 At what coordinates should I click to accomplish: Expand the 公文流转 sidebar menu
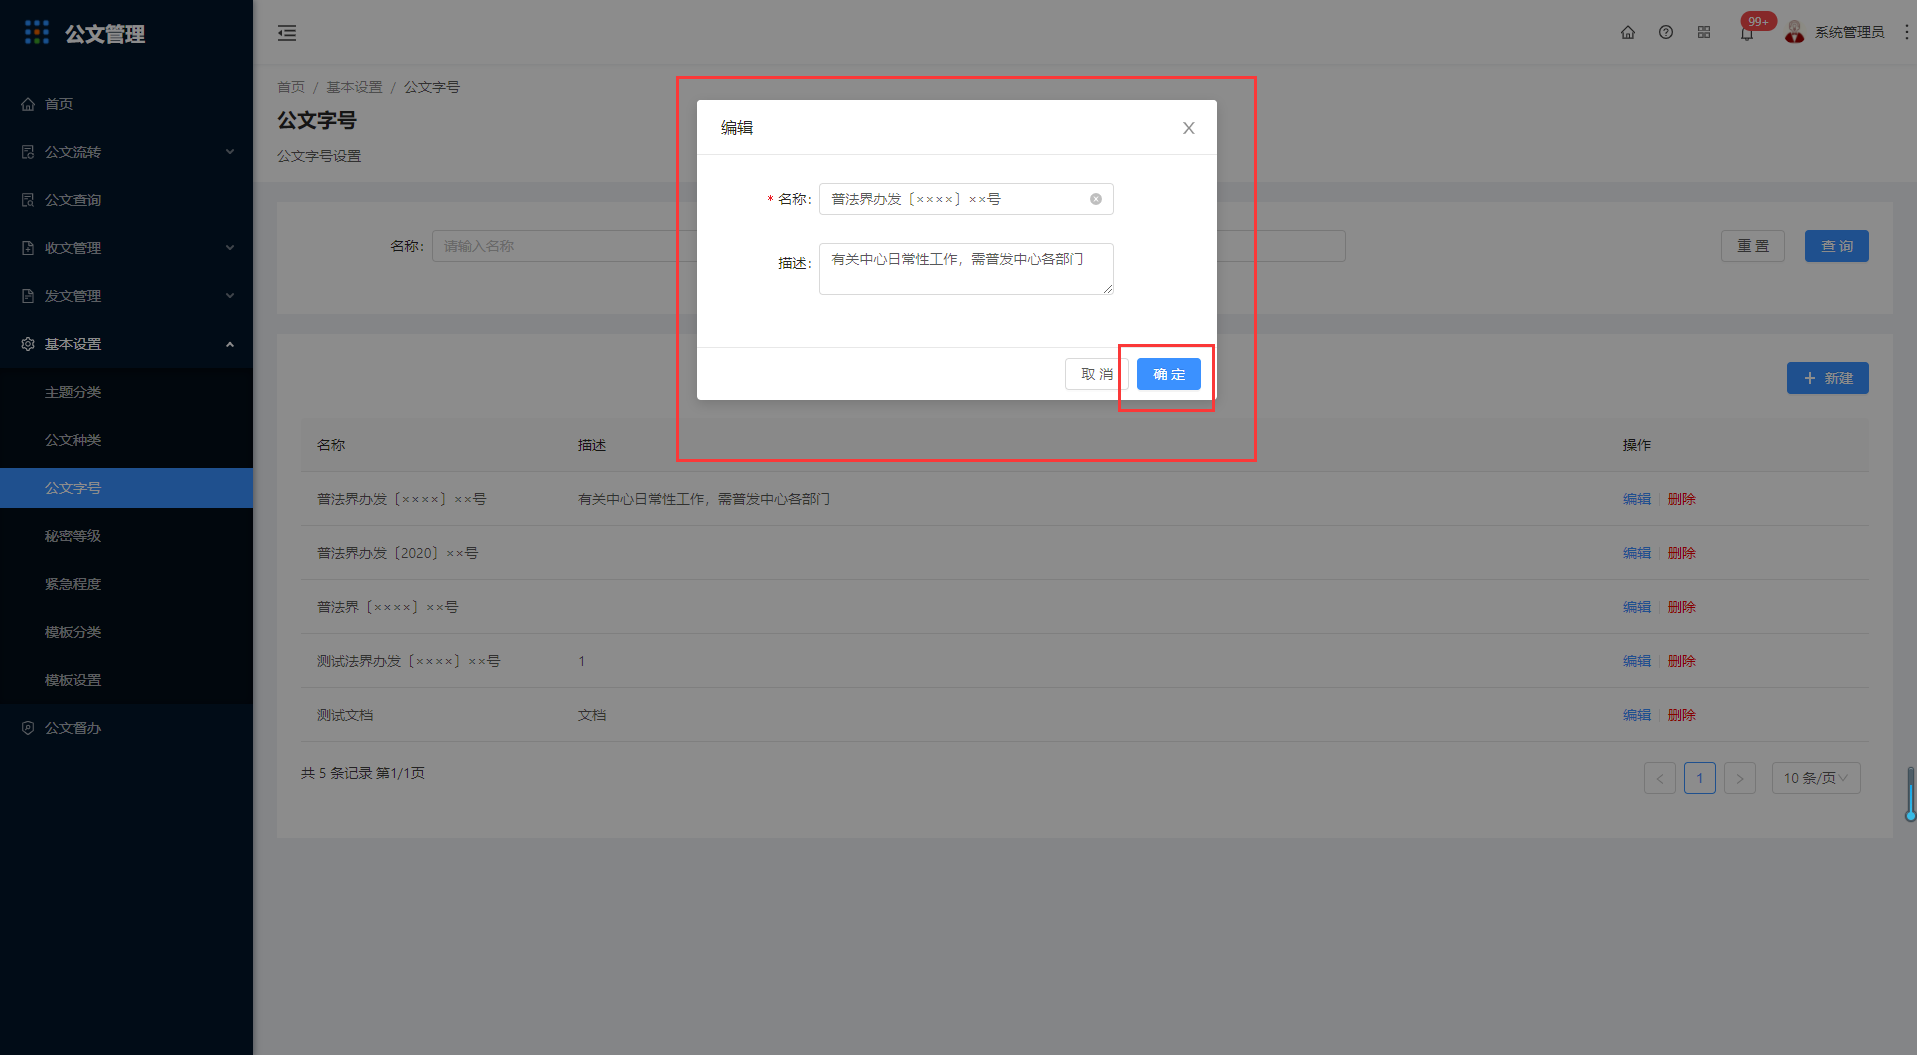(x=126, y=152)
